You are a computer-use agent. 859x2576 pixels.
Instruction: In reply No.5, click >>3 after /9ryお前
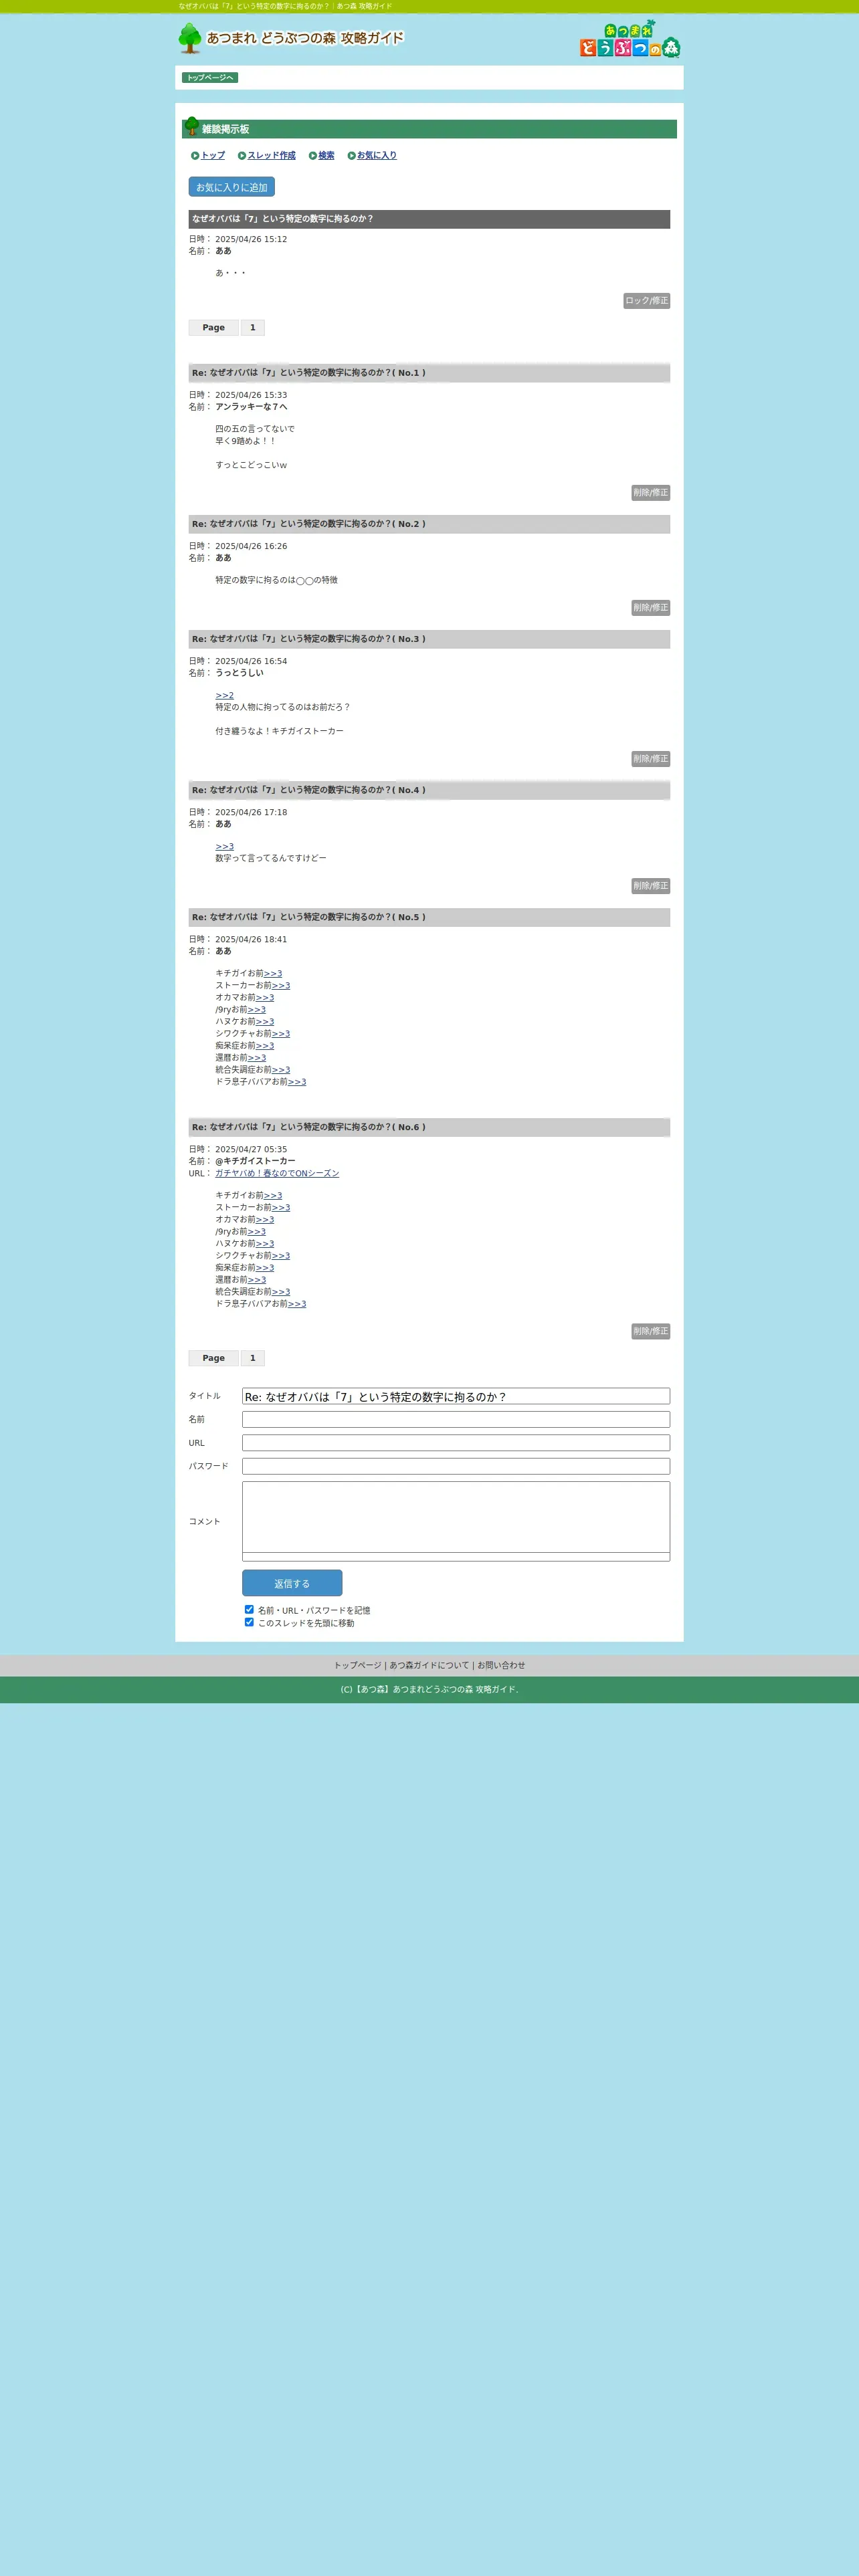(257, 1010)
